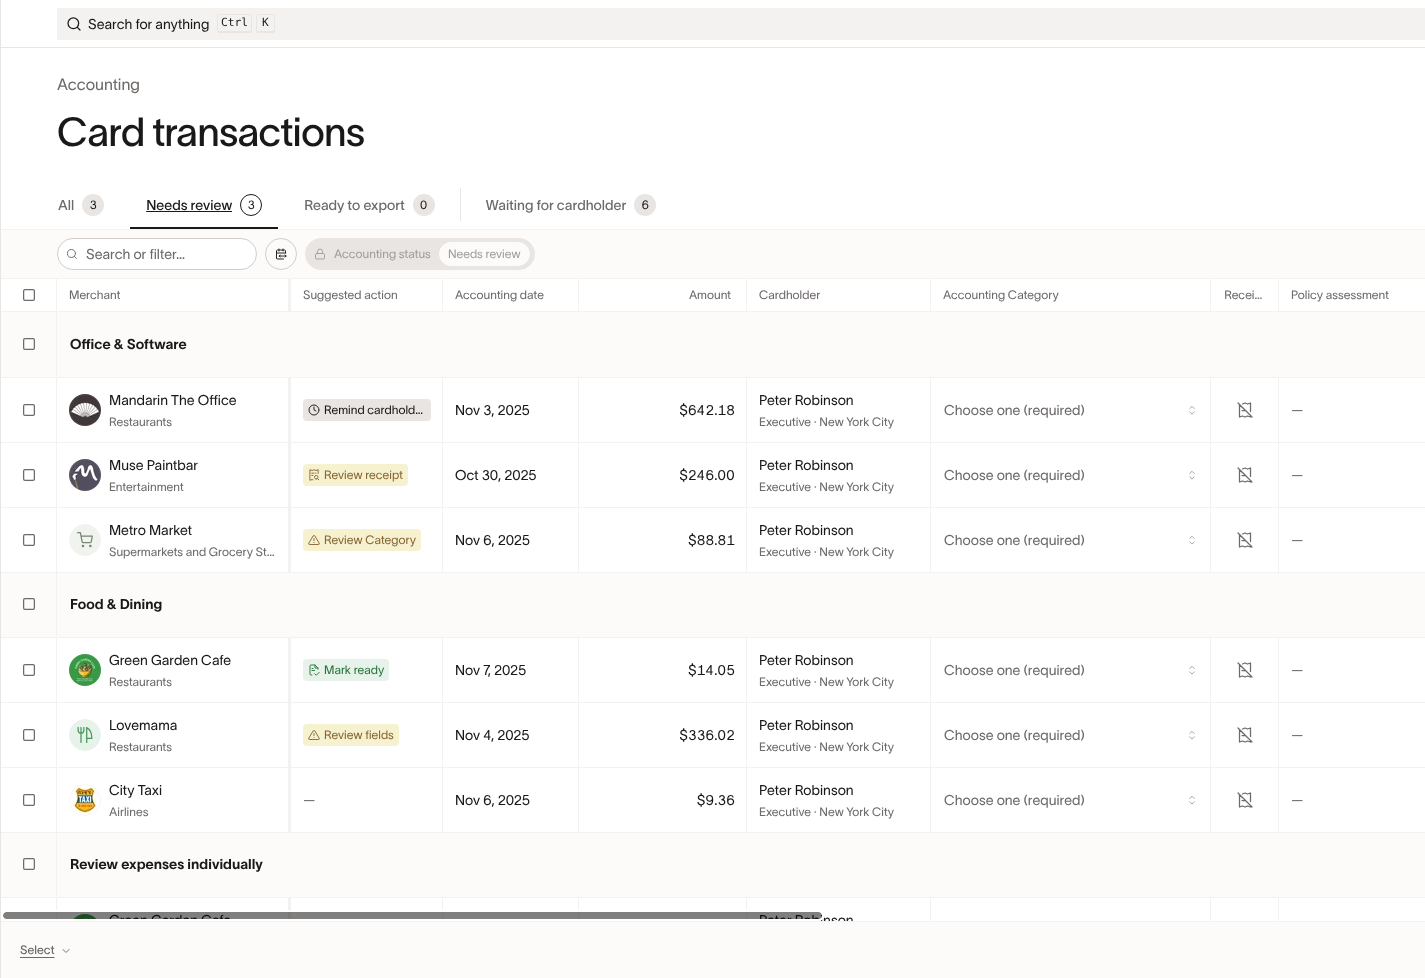This screenshot has height=978, width=1425.
Task: Open Accounting Category dropdown for Muse Paintbar
Action: pyautogui.click(x=1070, y=475)
